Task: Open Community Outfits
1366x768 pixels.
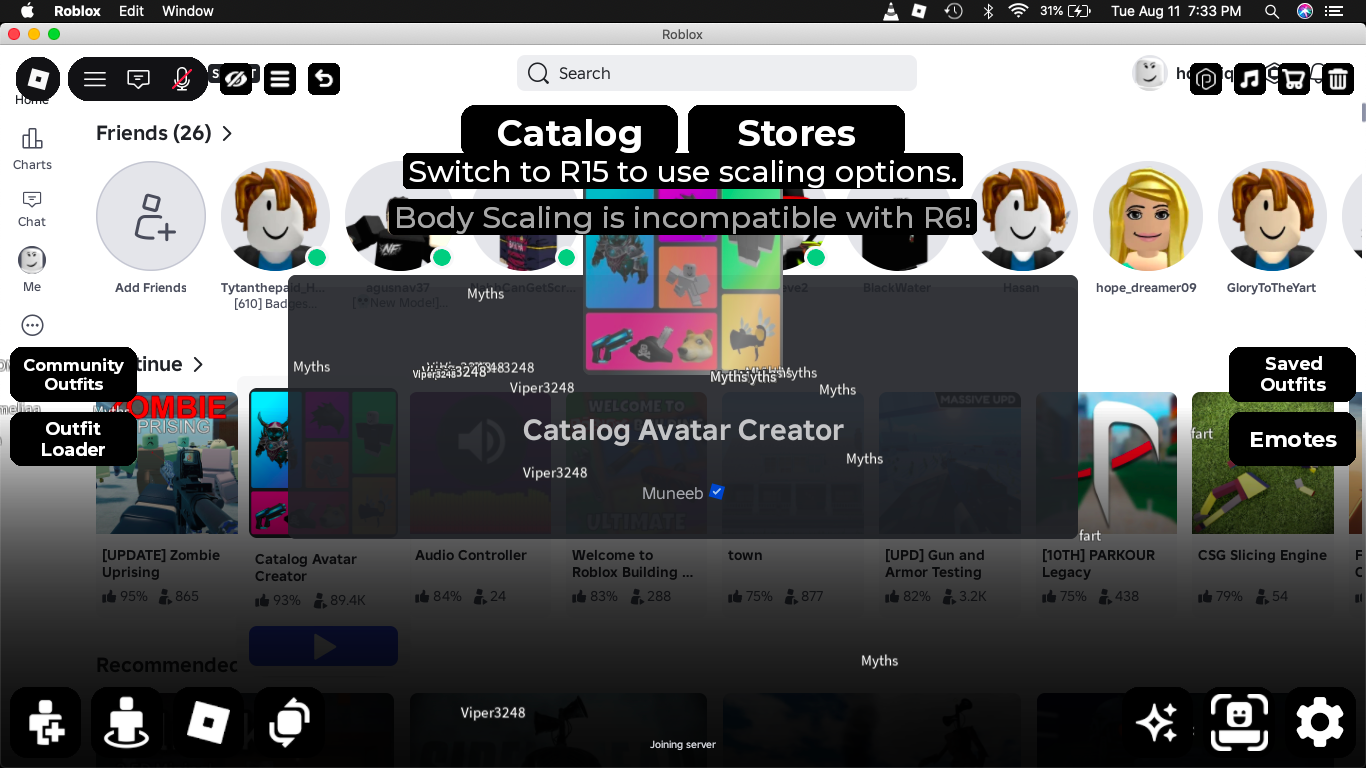Action: [x=73, y=374]
